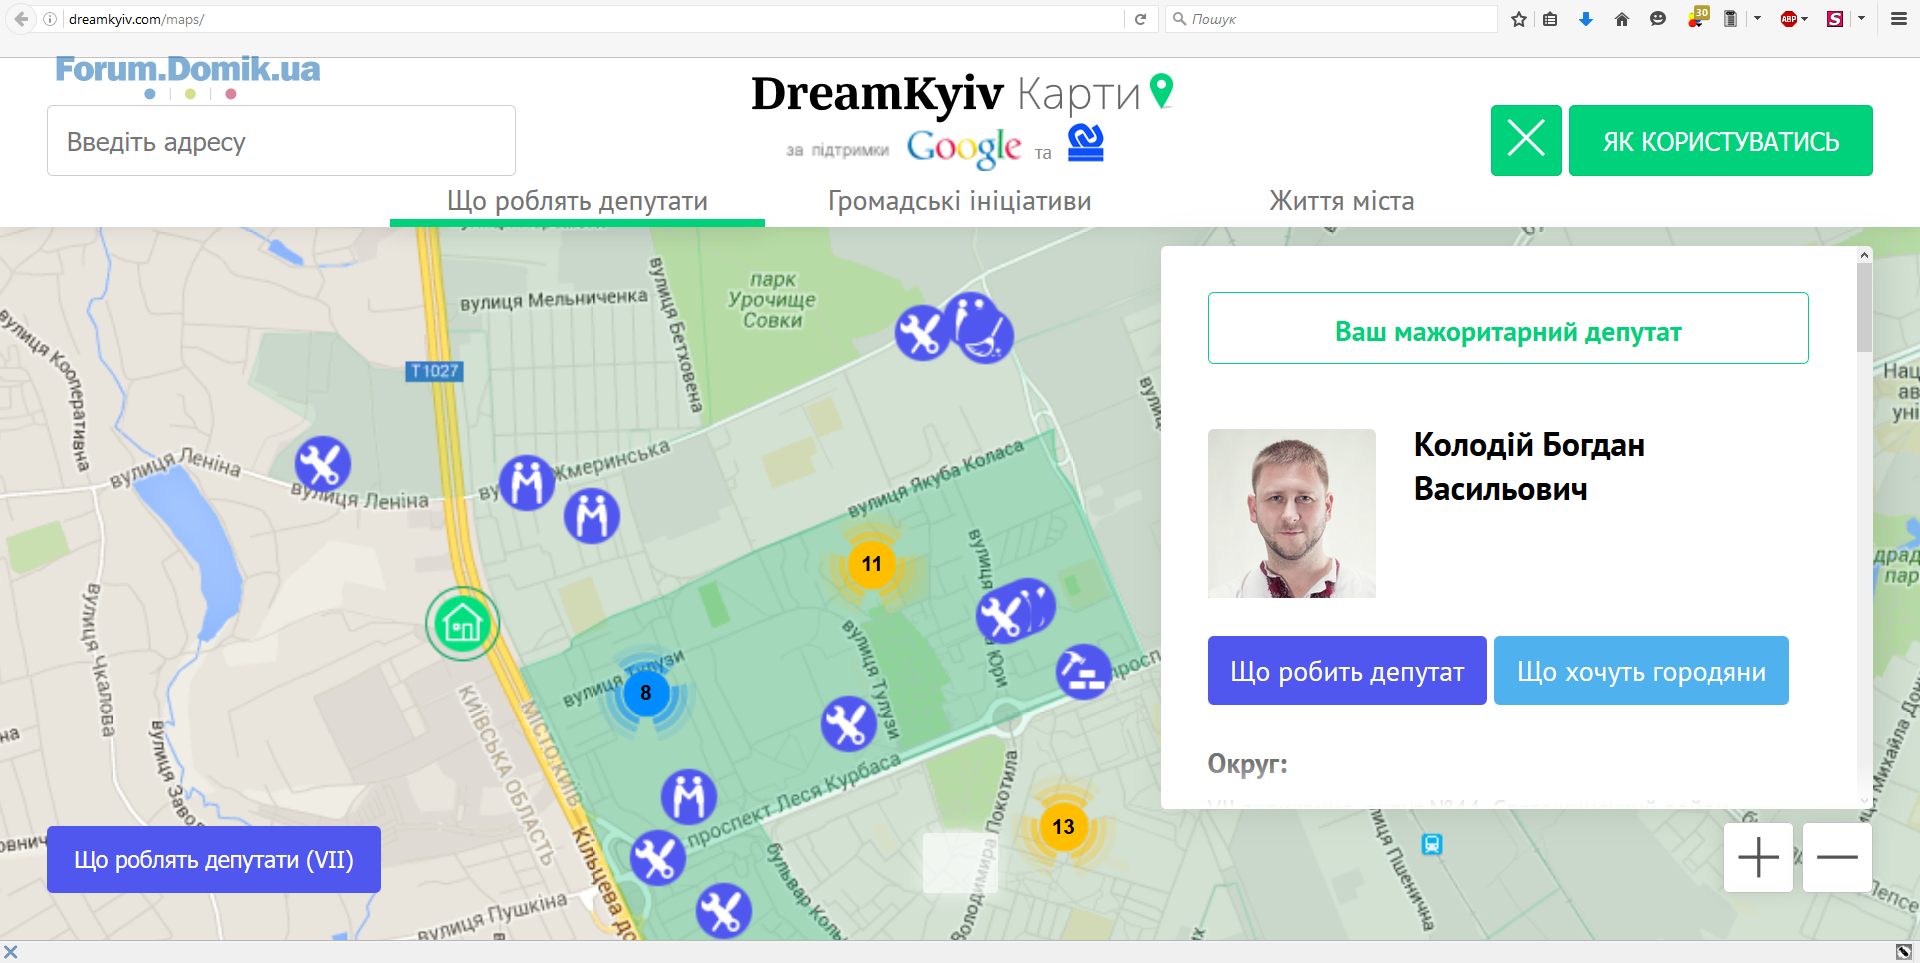Click the Введіть адресу input field
Image resolution: width=1920 pixels, height=963 pixels.
[281, 141]
